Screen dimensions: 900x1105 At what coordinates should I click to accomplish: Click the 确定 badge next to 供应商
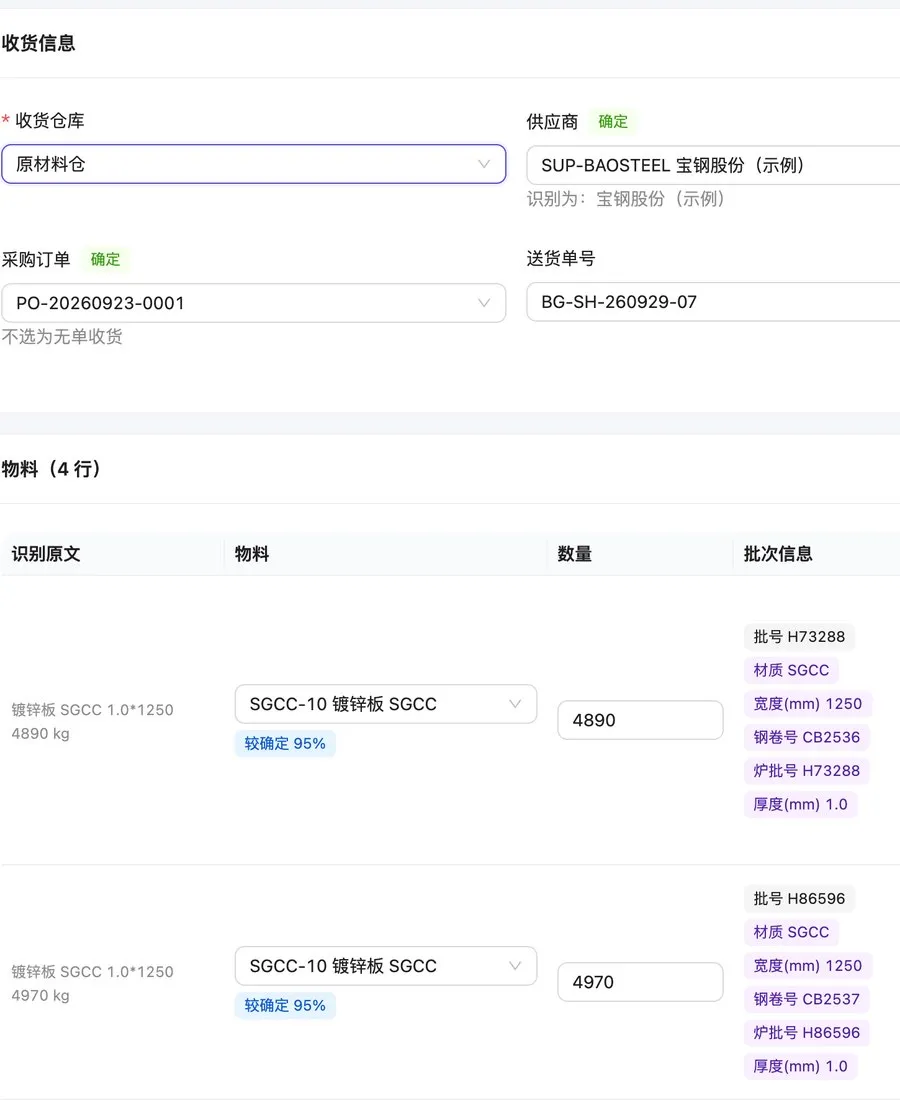(613, 121)
